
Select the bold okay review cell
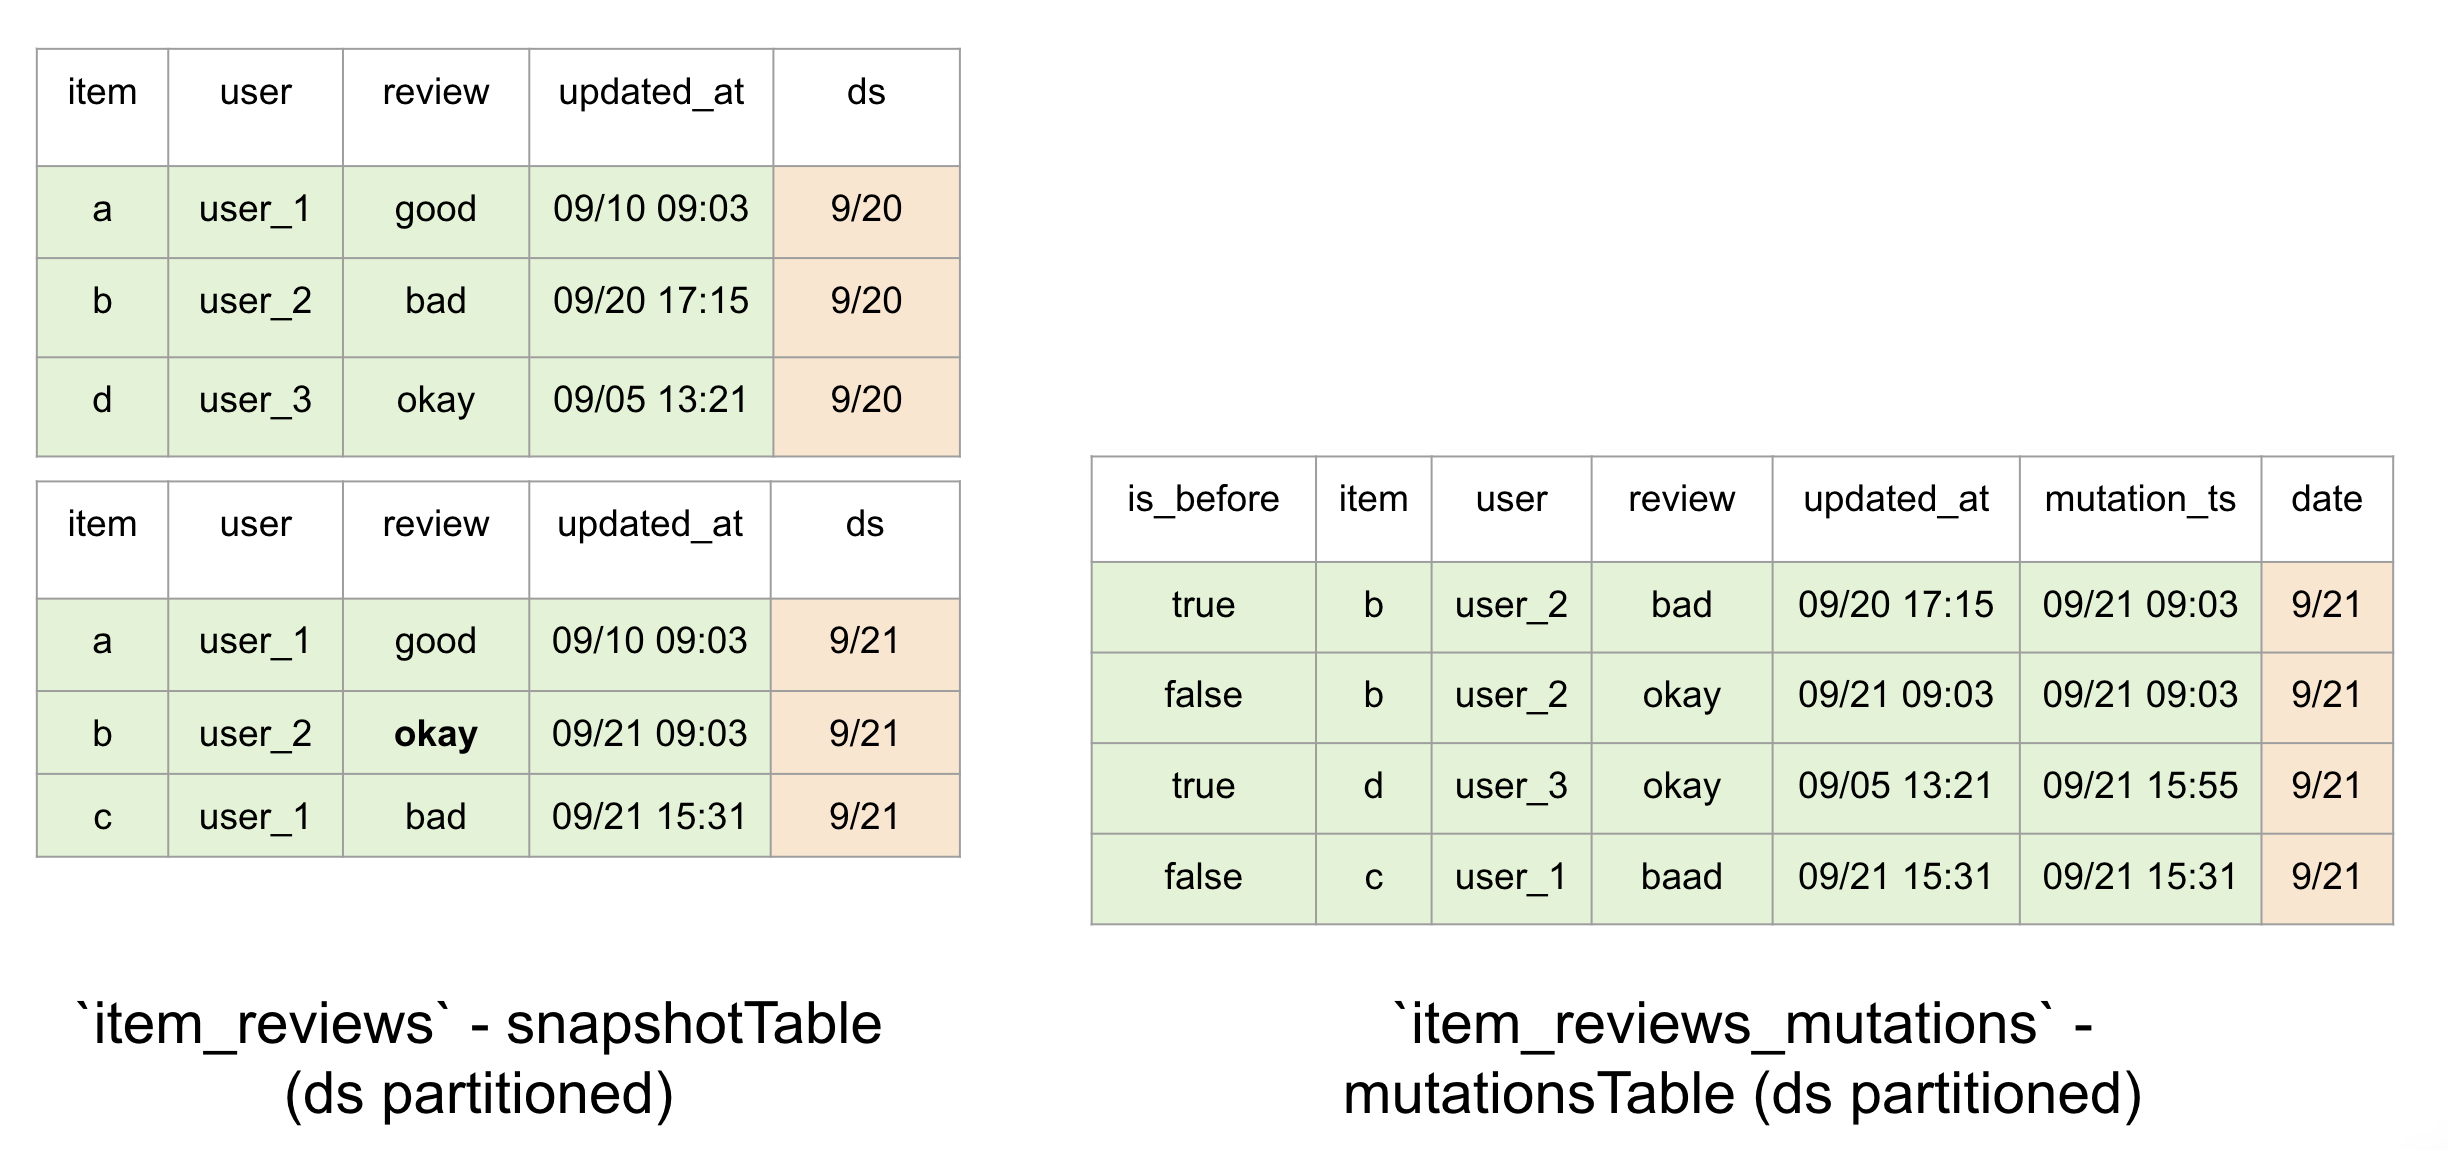(435, 734)
